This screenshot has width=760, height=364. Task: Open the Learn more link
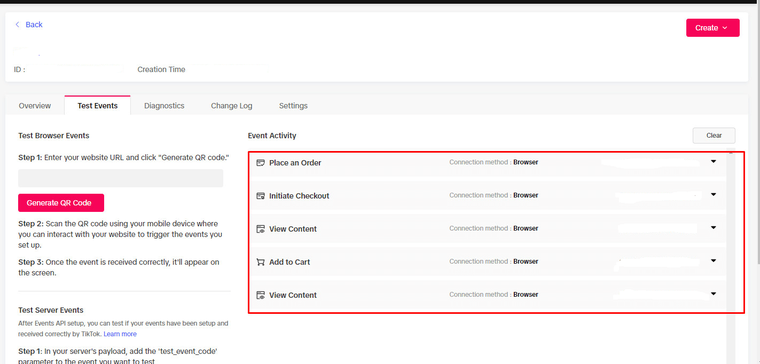pos(120,334)
